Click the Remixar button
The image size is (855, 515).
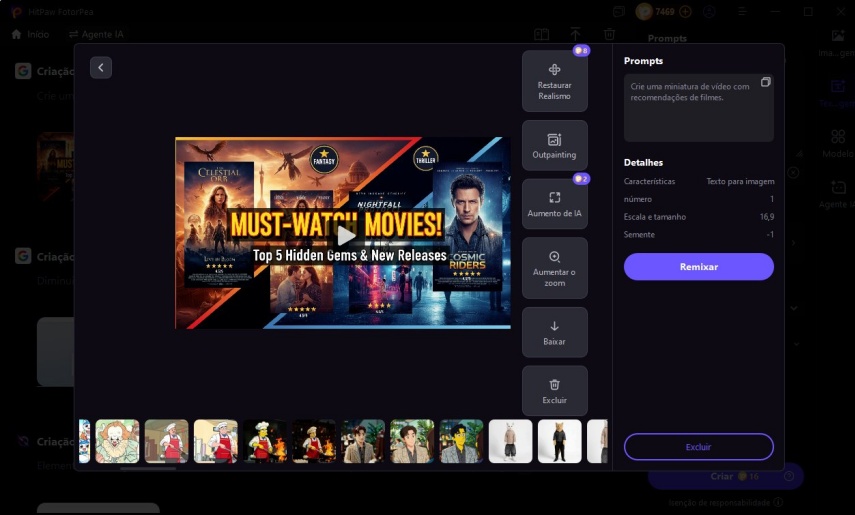699,267
